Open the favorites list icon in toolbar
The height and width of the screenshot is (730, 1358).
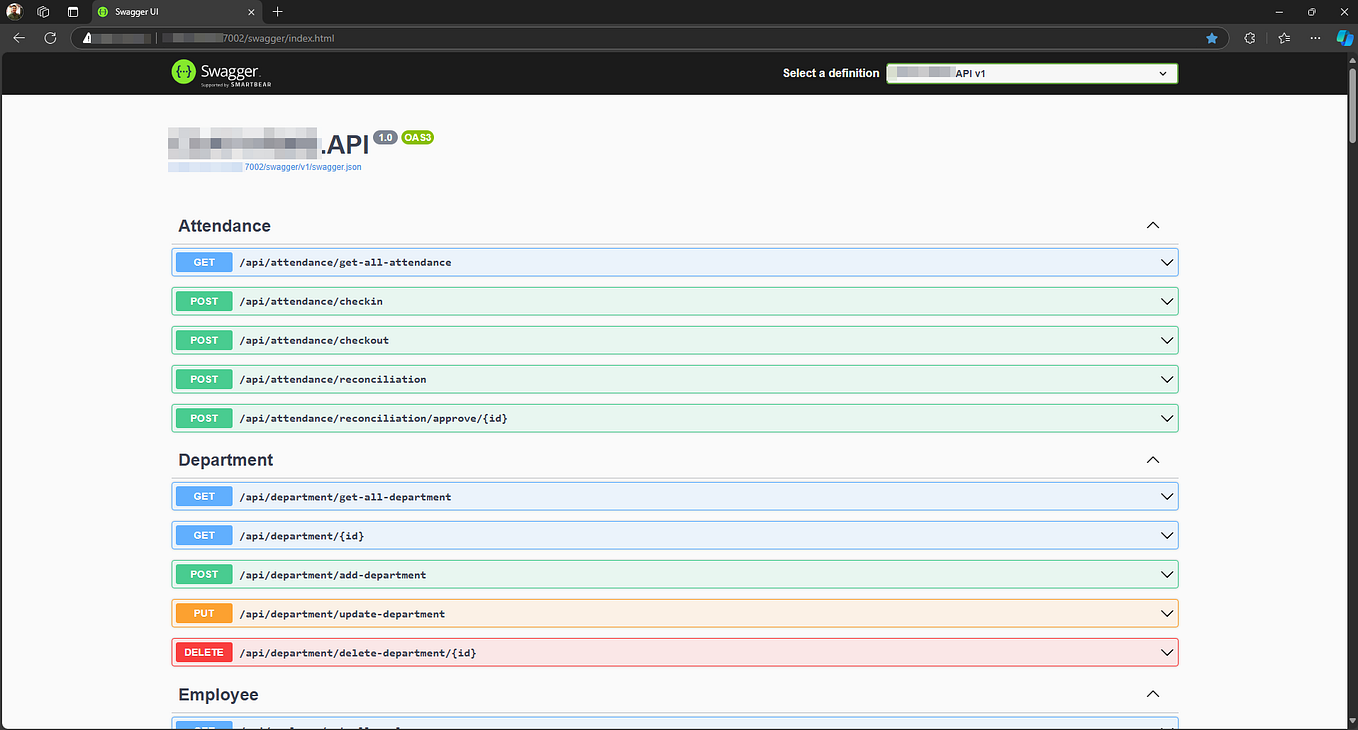pyautogui.click(x=1283, y=38)
